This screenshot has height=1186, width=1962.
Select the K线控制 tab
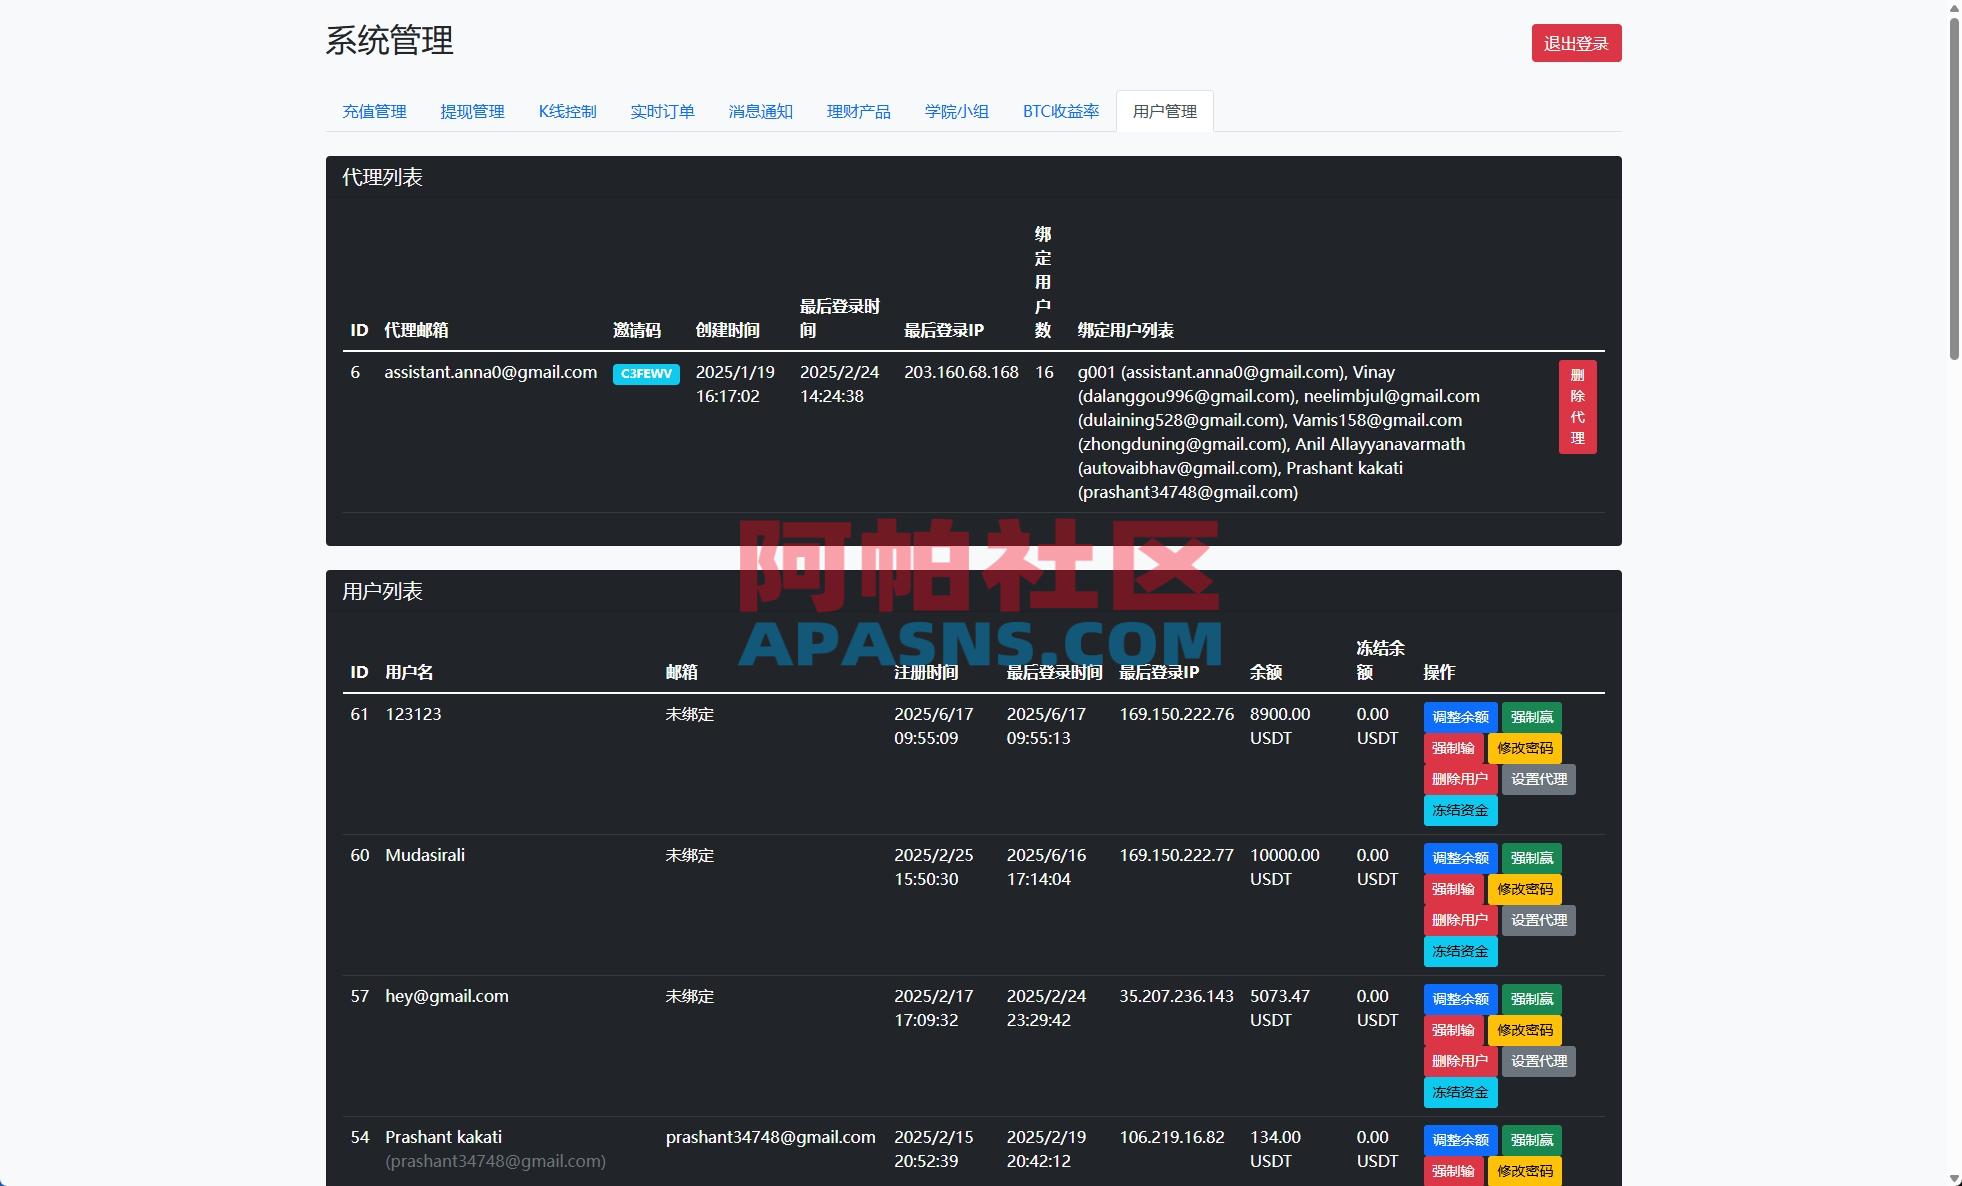pos(567,111)
